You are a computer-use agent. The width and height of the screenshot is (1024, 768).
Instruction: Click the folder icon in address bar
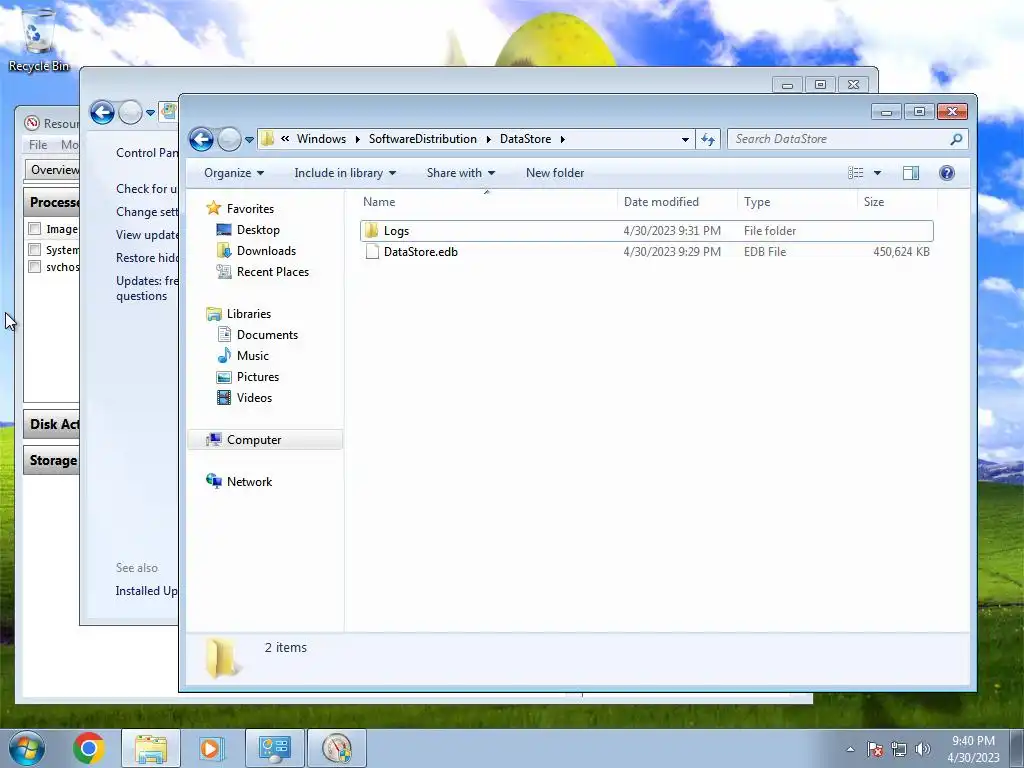[x=267, y=138]
